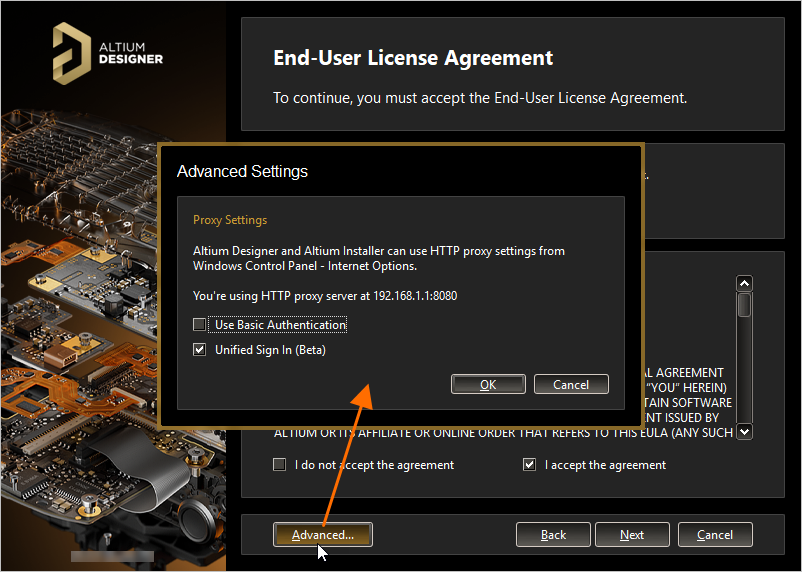Image resolution: width=802 pixels, height=572 pixels.
Task: Enable the Use Basic Authentication checkbox
Action: [x=199, y=324]
